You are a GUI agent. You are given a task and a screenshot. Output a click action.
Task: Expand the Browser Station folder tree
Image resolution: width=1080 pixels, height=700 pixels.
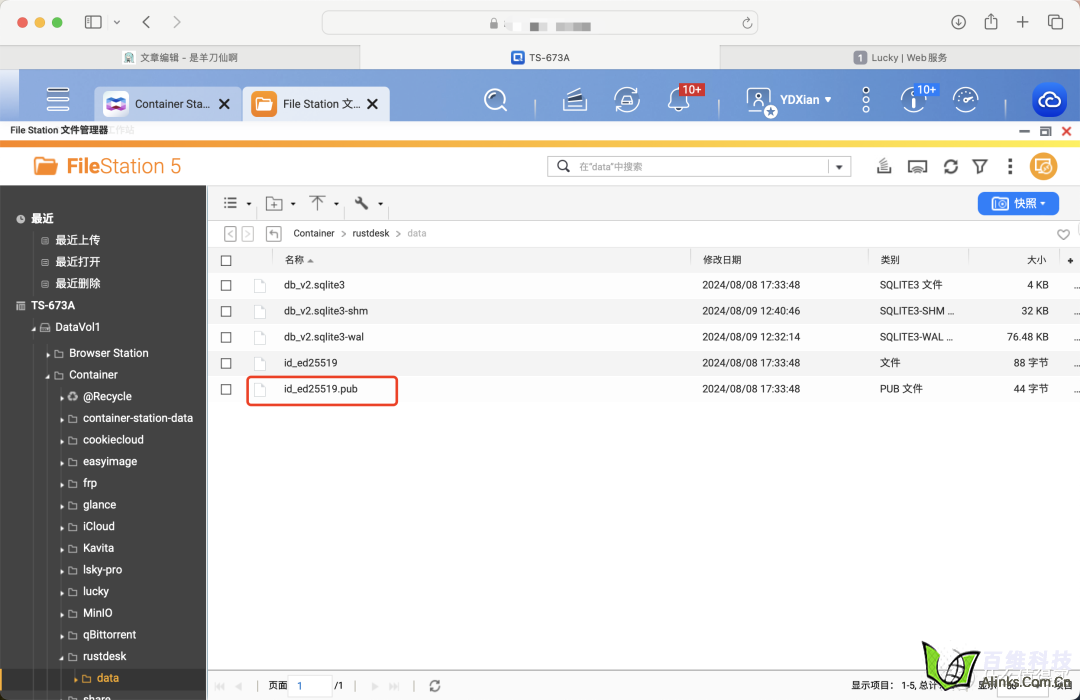click(x=48, y=354)
